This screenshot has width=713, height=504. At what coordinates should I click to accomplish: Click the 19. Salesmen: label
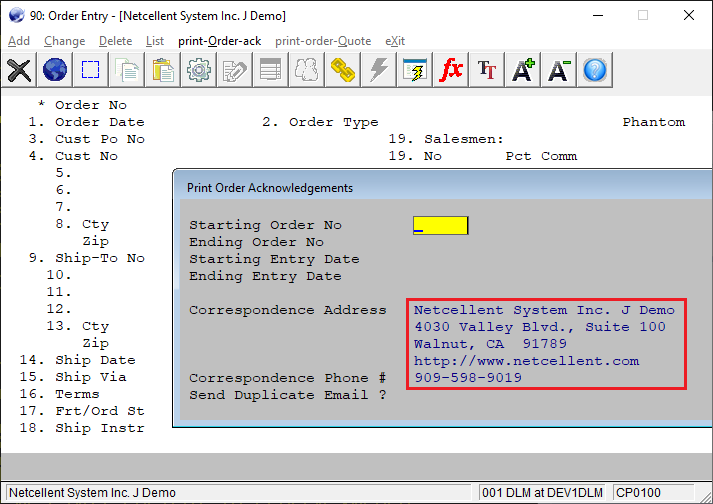click(446, 139)
